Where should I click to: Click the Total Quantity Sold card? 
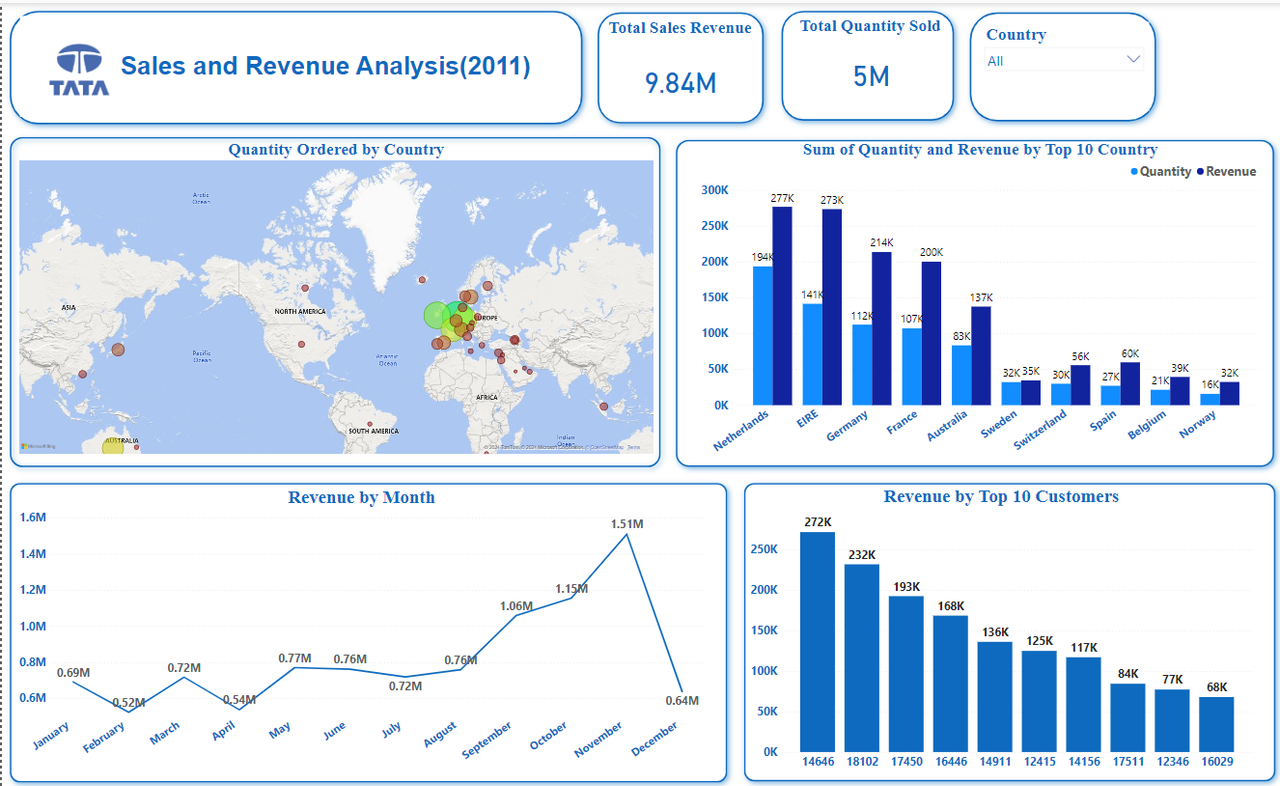point(867,66)
